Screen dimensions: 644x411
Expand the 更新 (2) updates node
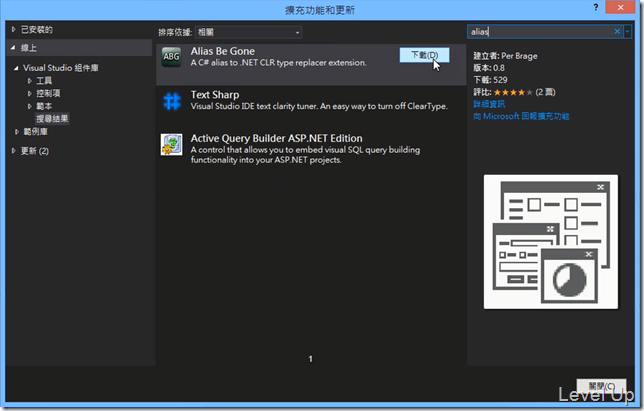pyautogui.click(x=14, y=151)
